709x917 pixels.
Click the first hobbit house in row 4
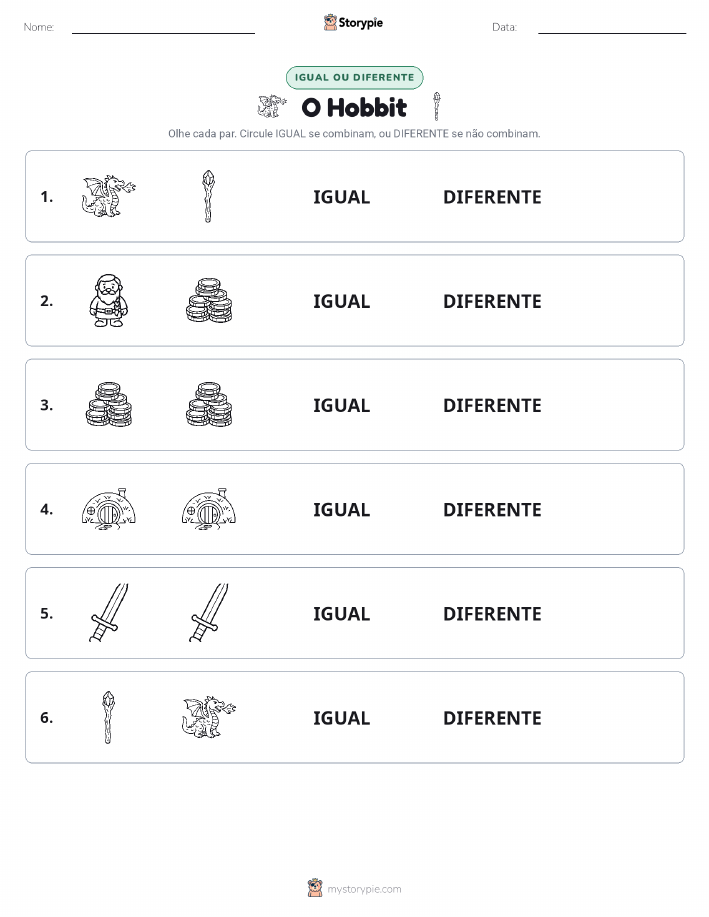point(108,509)
